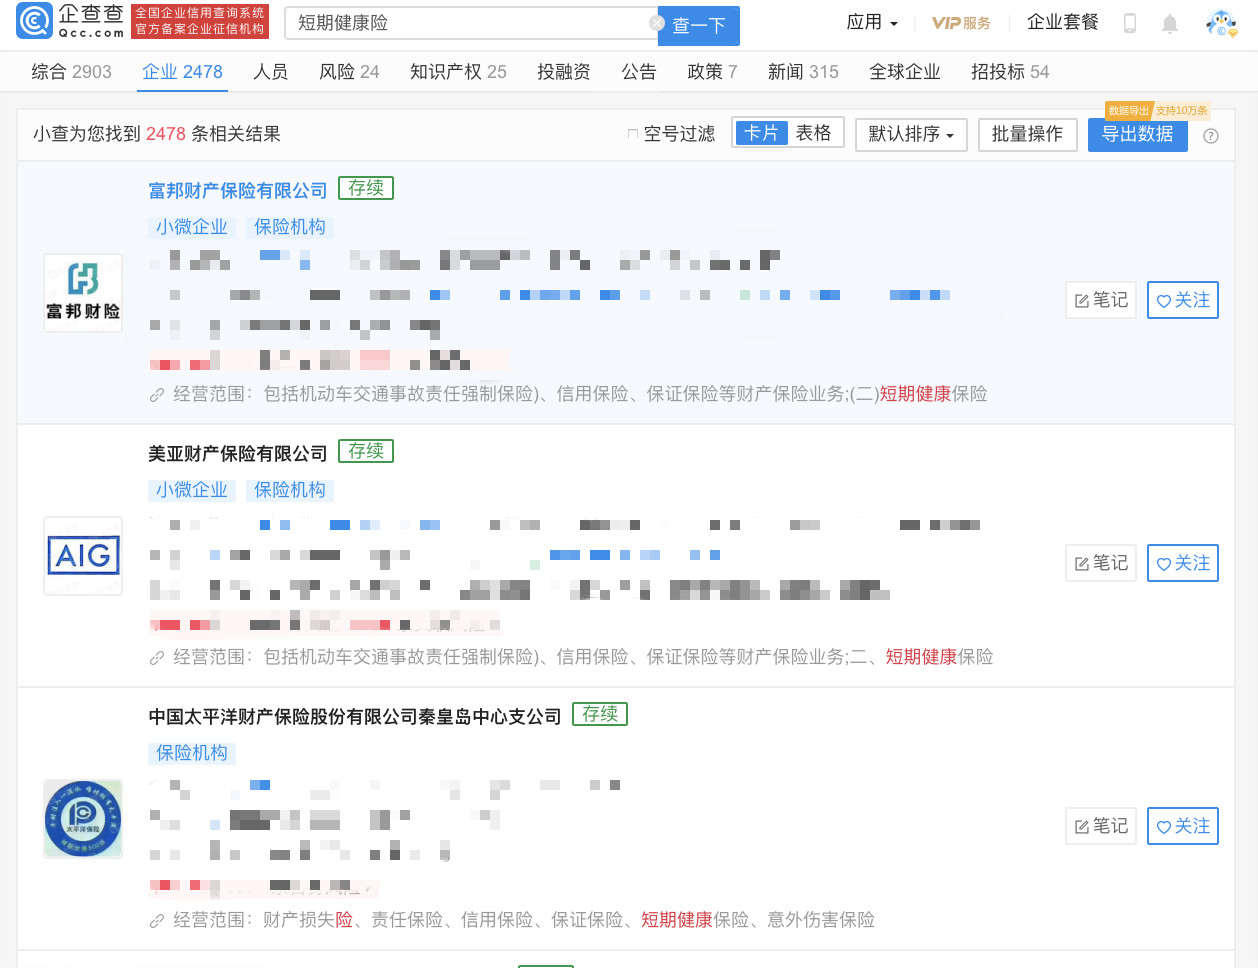Viewport: 1258px width, 968px height.
Task: Open the AIG company logo
Action: coord(83,556)
